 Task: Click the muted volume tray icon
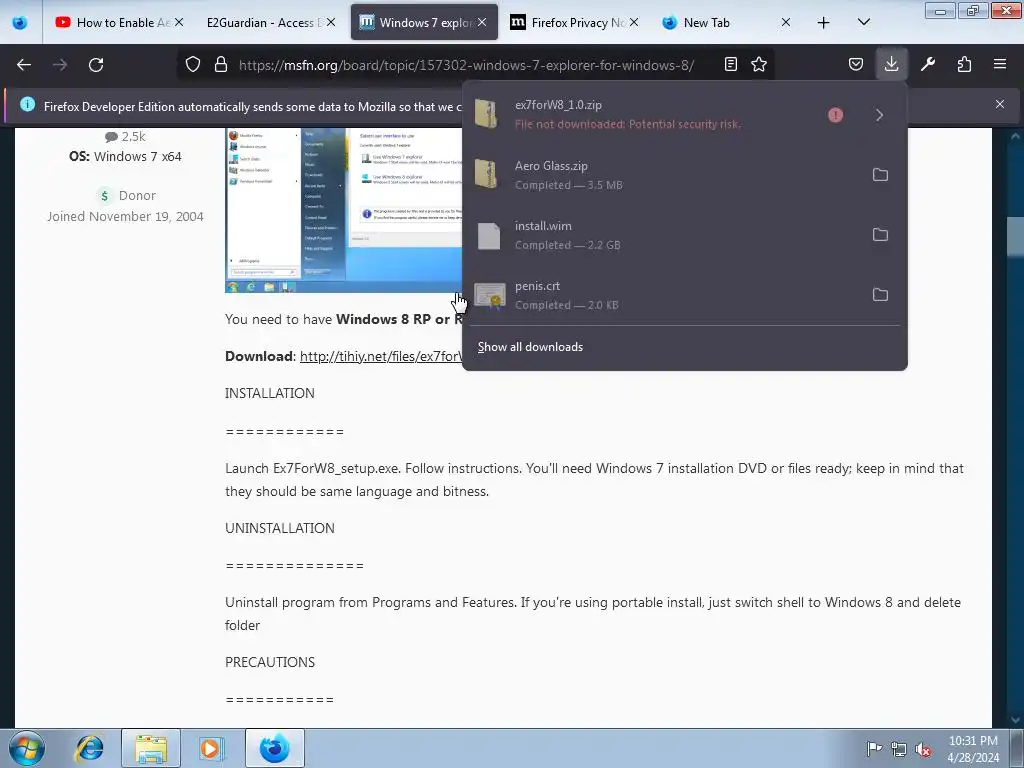coord(923,749)
